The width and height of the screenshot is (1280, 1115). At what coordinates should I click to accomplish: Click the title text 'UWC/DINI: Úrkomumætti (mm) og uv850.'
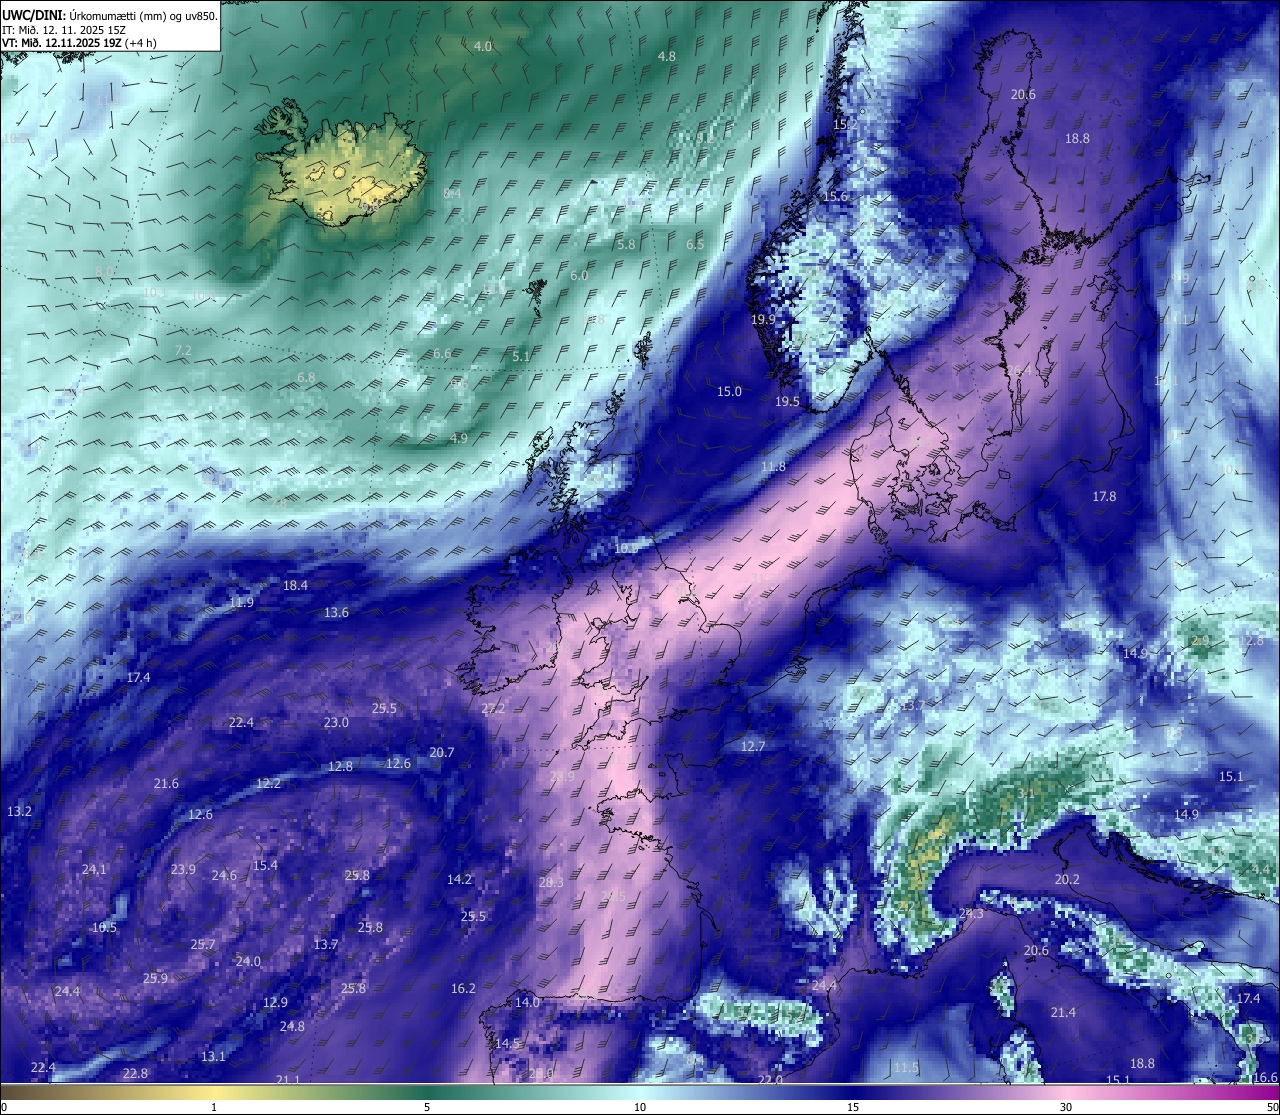[x=110, y=15]
